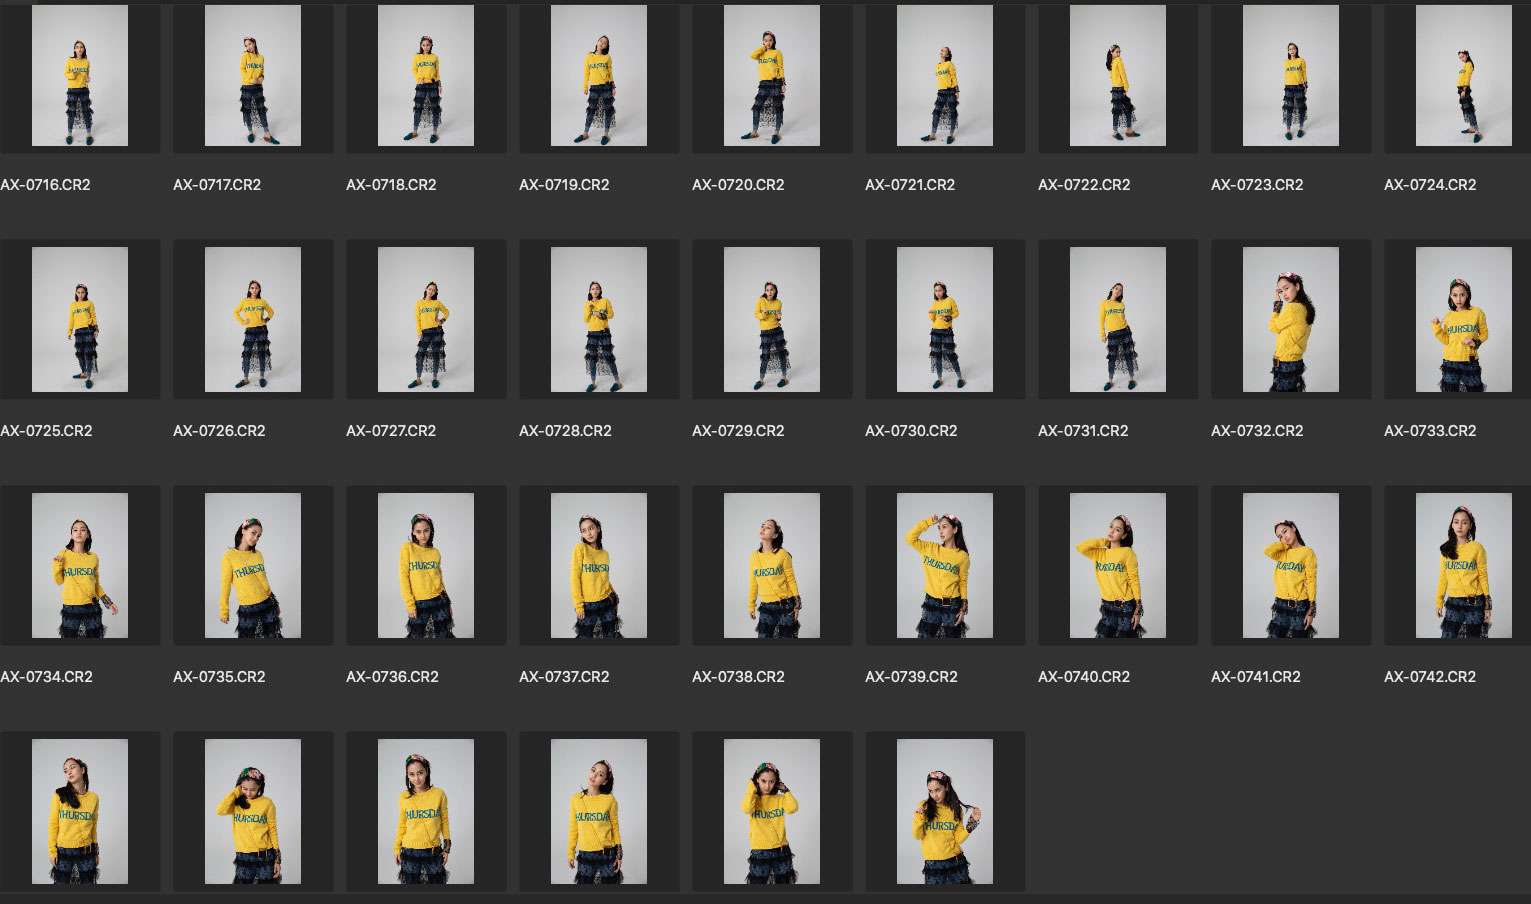Select the AX-0727.CR2 file name text
This screenshot has width=1531, height=904.
[391, 431]
